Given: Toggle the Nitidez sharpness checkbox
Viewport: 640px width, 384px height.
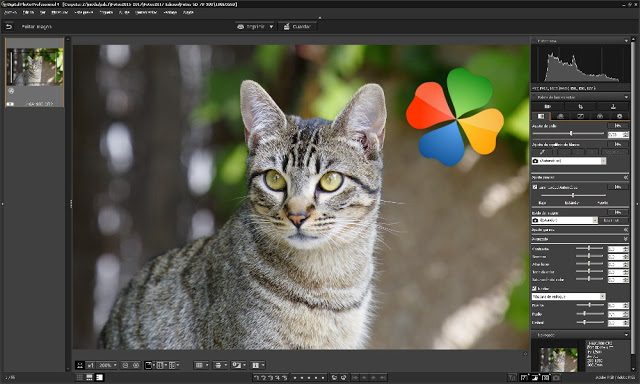Looking at the screenshot, I should 534,288.
